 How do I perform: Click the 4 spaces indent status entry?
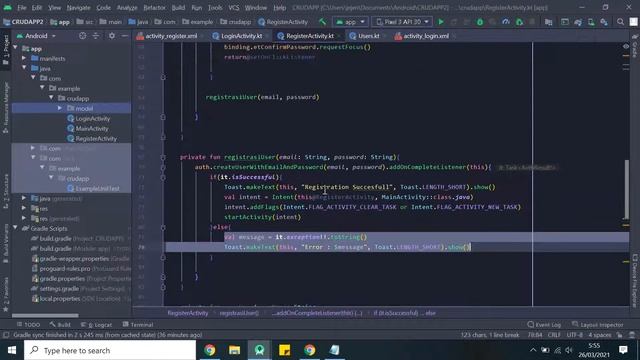[x=600, y=335]
